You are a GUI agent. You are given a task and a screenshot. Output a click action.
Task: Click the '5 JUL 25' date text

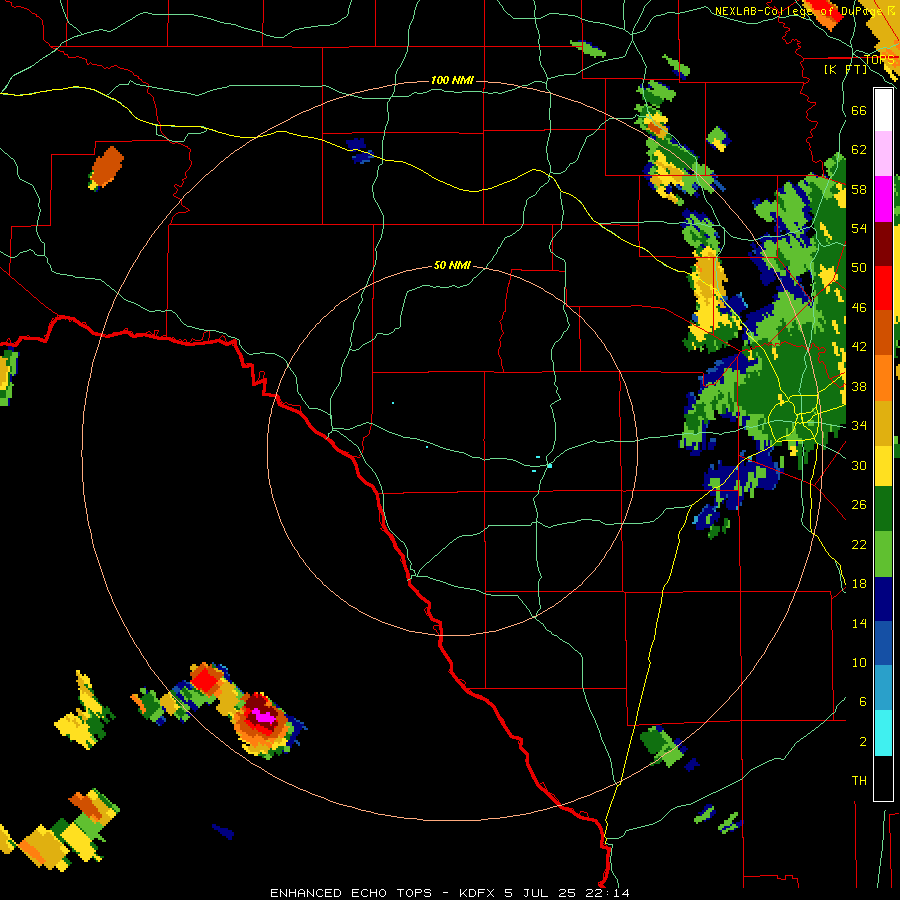pos(542,893)
